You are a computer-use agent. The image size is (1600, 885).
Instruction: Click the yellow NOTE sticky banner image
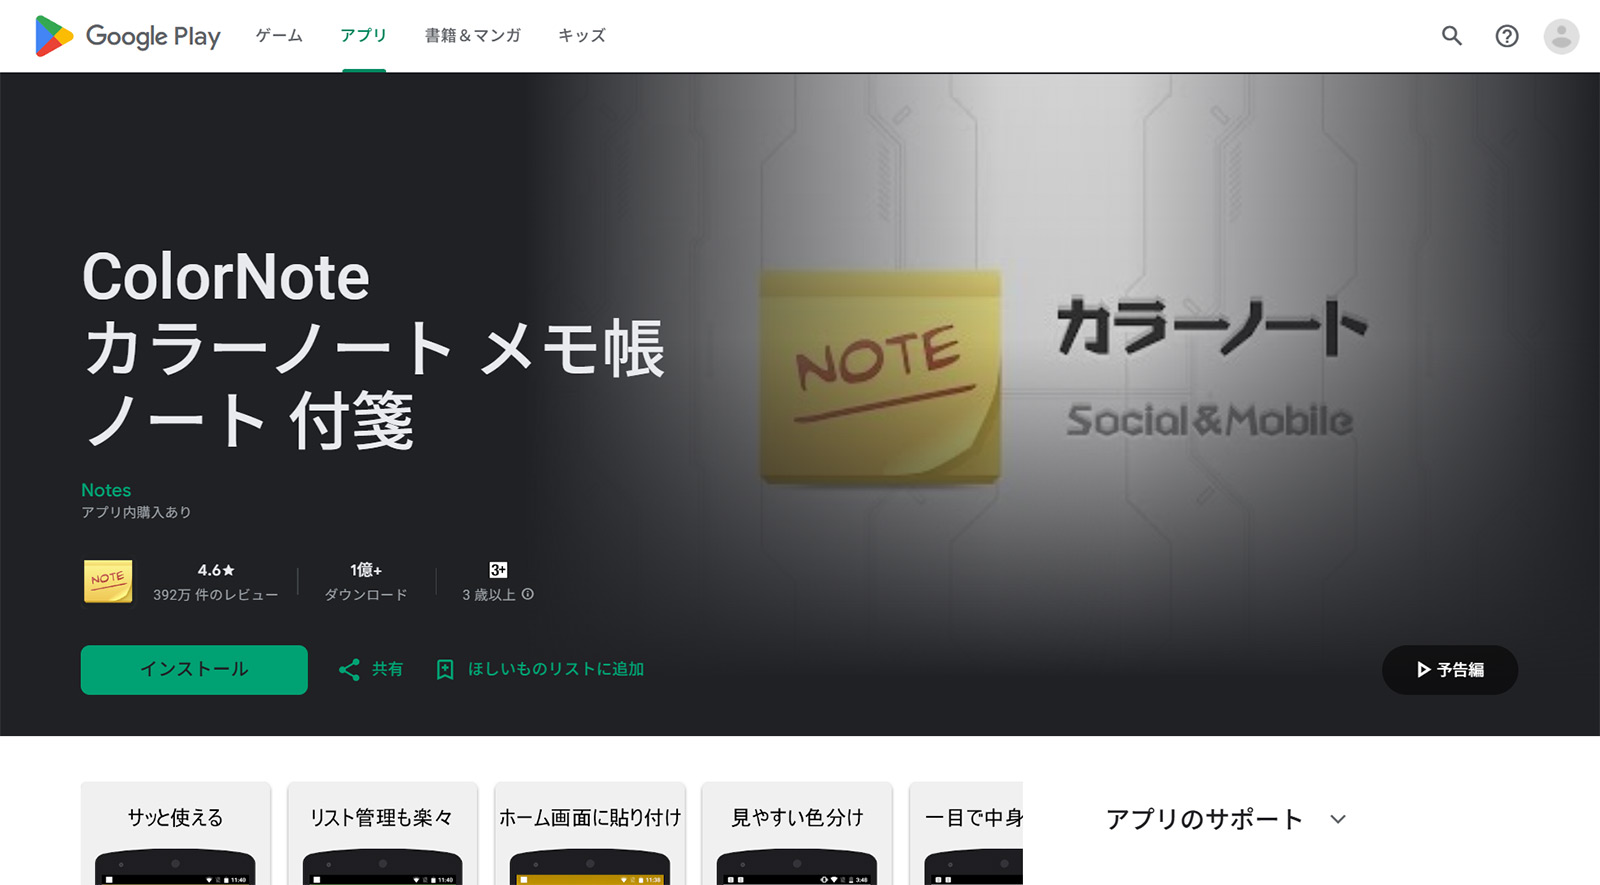[x=880, y=376]
